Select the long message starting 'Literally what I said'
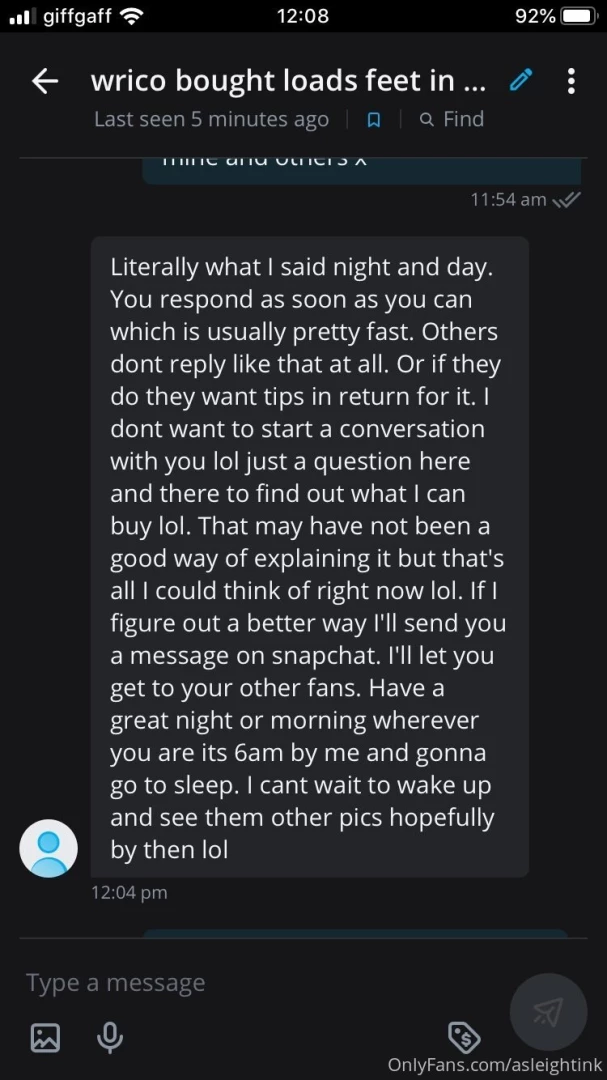 pyautogui.click(x=309, y=556)
